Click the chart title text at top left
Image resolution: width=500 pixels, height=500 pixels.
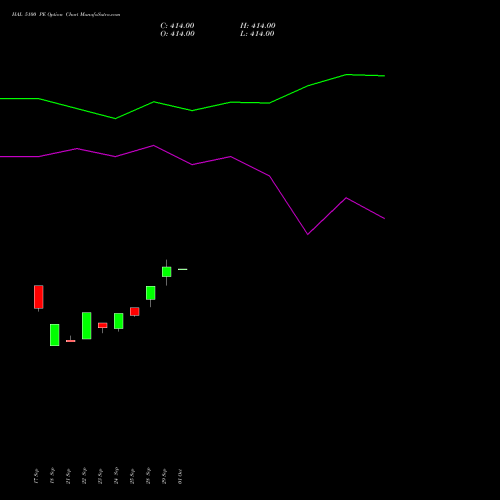pos(66,15)
